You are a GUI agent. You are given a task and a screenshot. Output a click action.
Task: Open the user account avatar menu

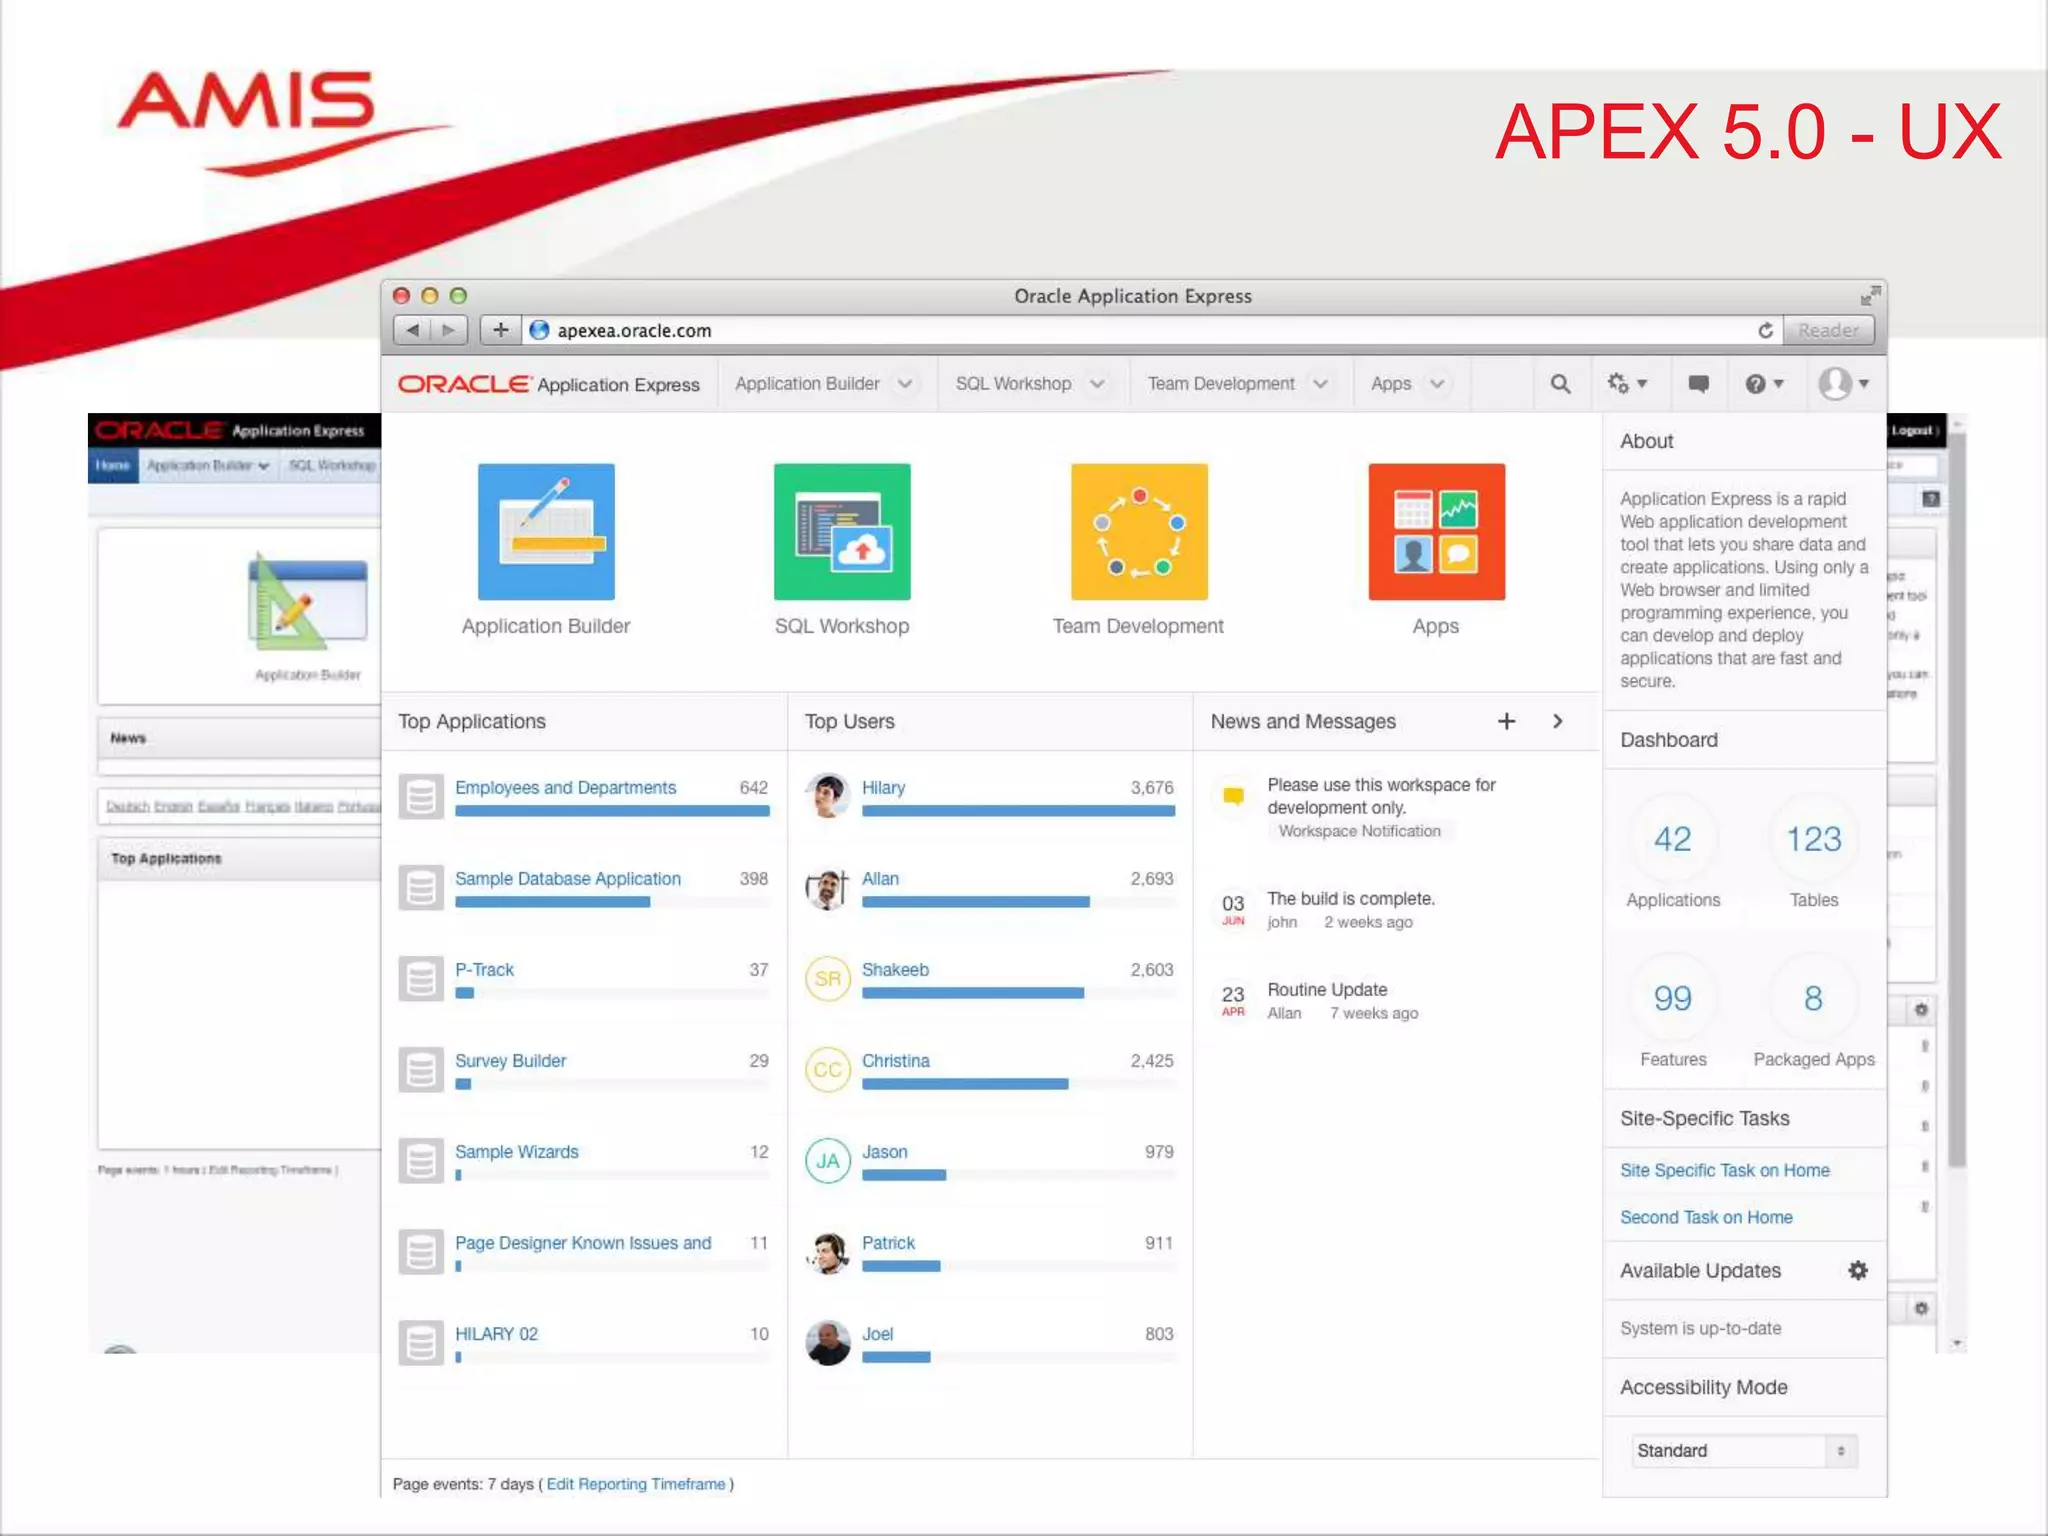(x=1844, y=384)
